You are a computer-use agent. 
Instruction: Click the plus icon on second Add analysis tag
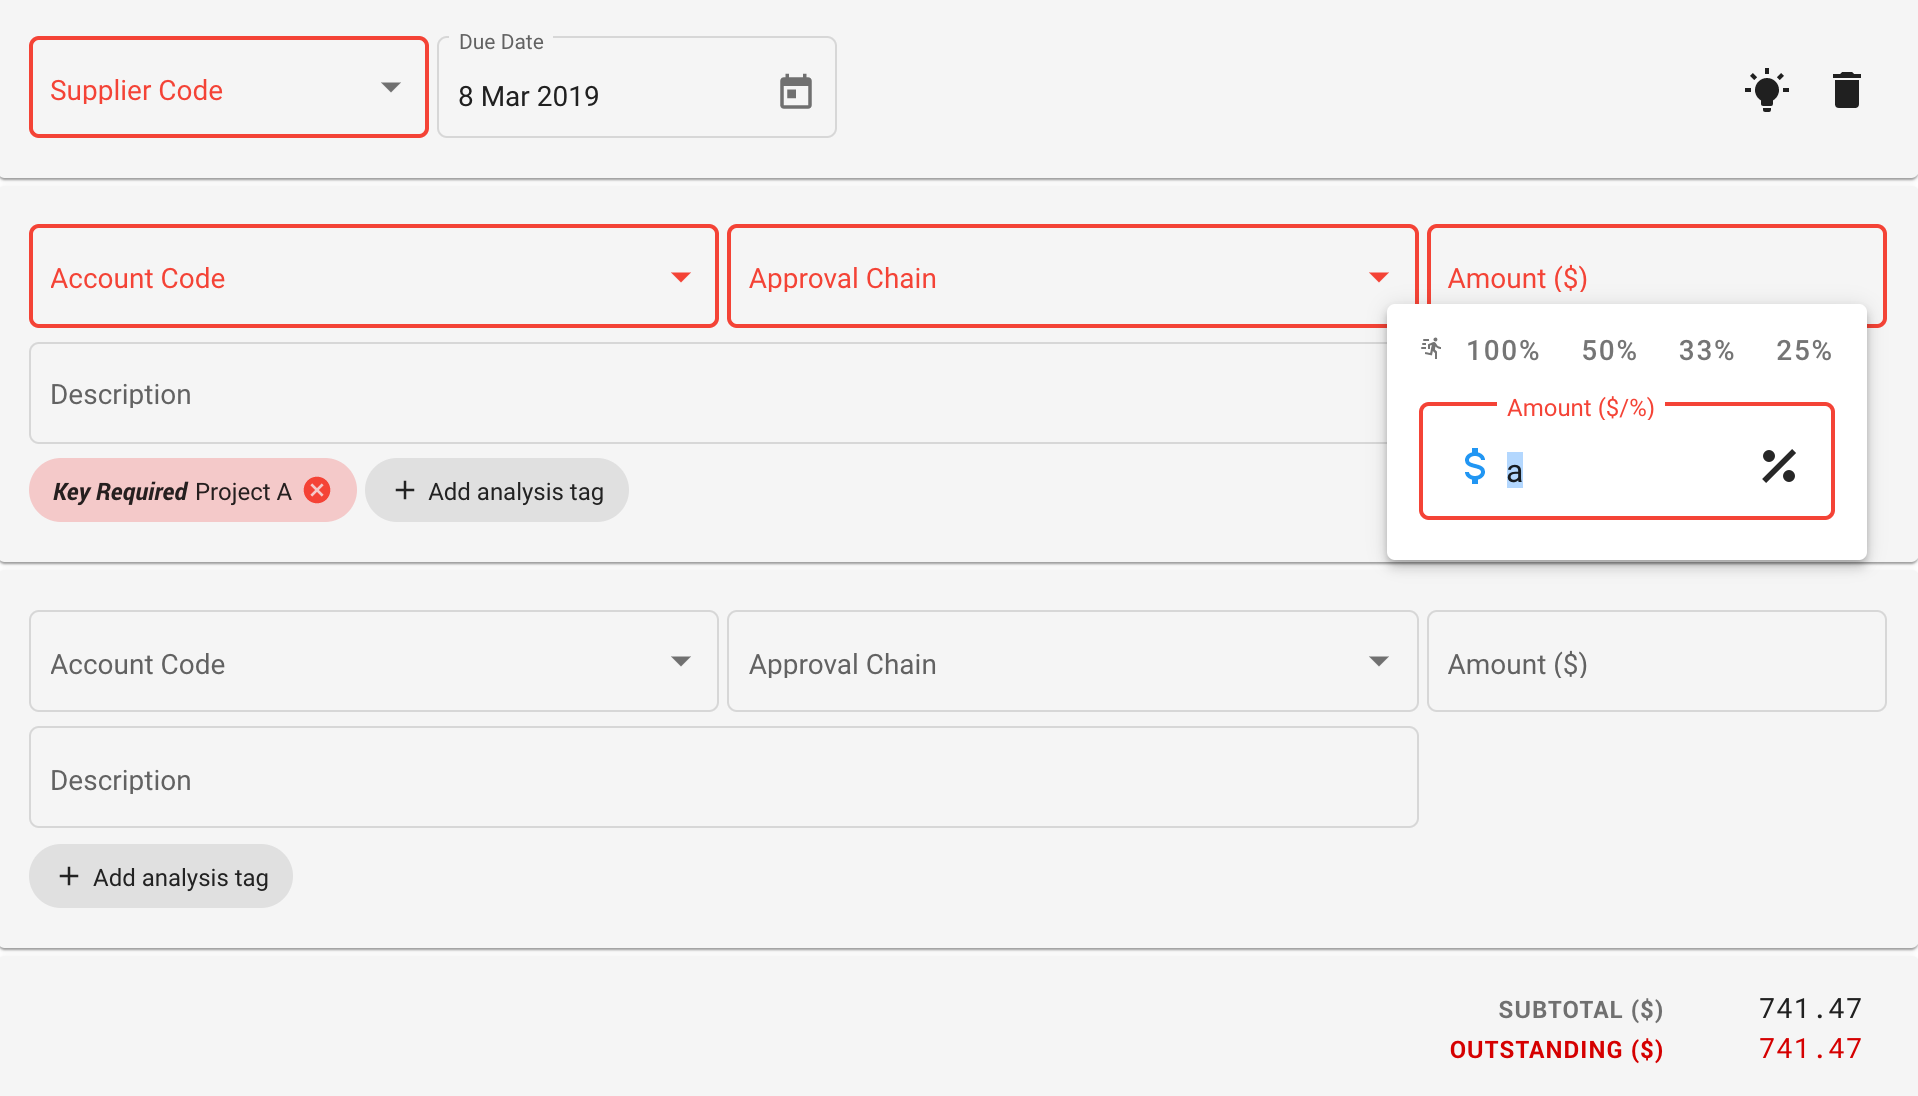[x=68, y=876]
